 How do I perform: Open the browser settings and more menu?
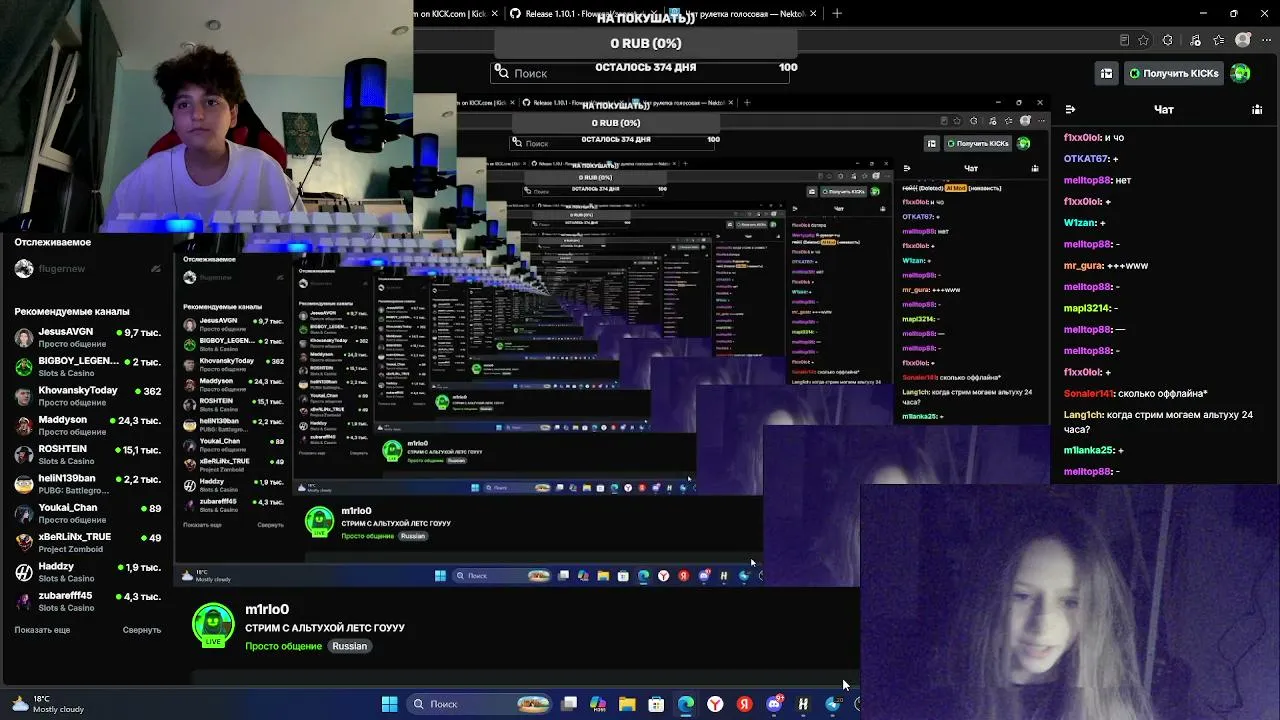(x=1267, y=40)
